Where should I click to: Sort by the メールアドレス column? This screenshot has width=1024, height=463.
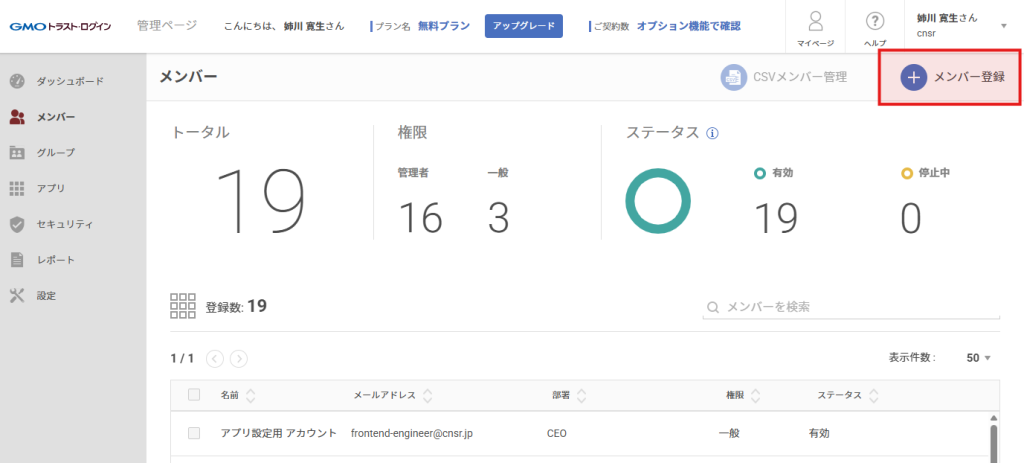click(427, 395)
